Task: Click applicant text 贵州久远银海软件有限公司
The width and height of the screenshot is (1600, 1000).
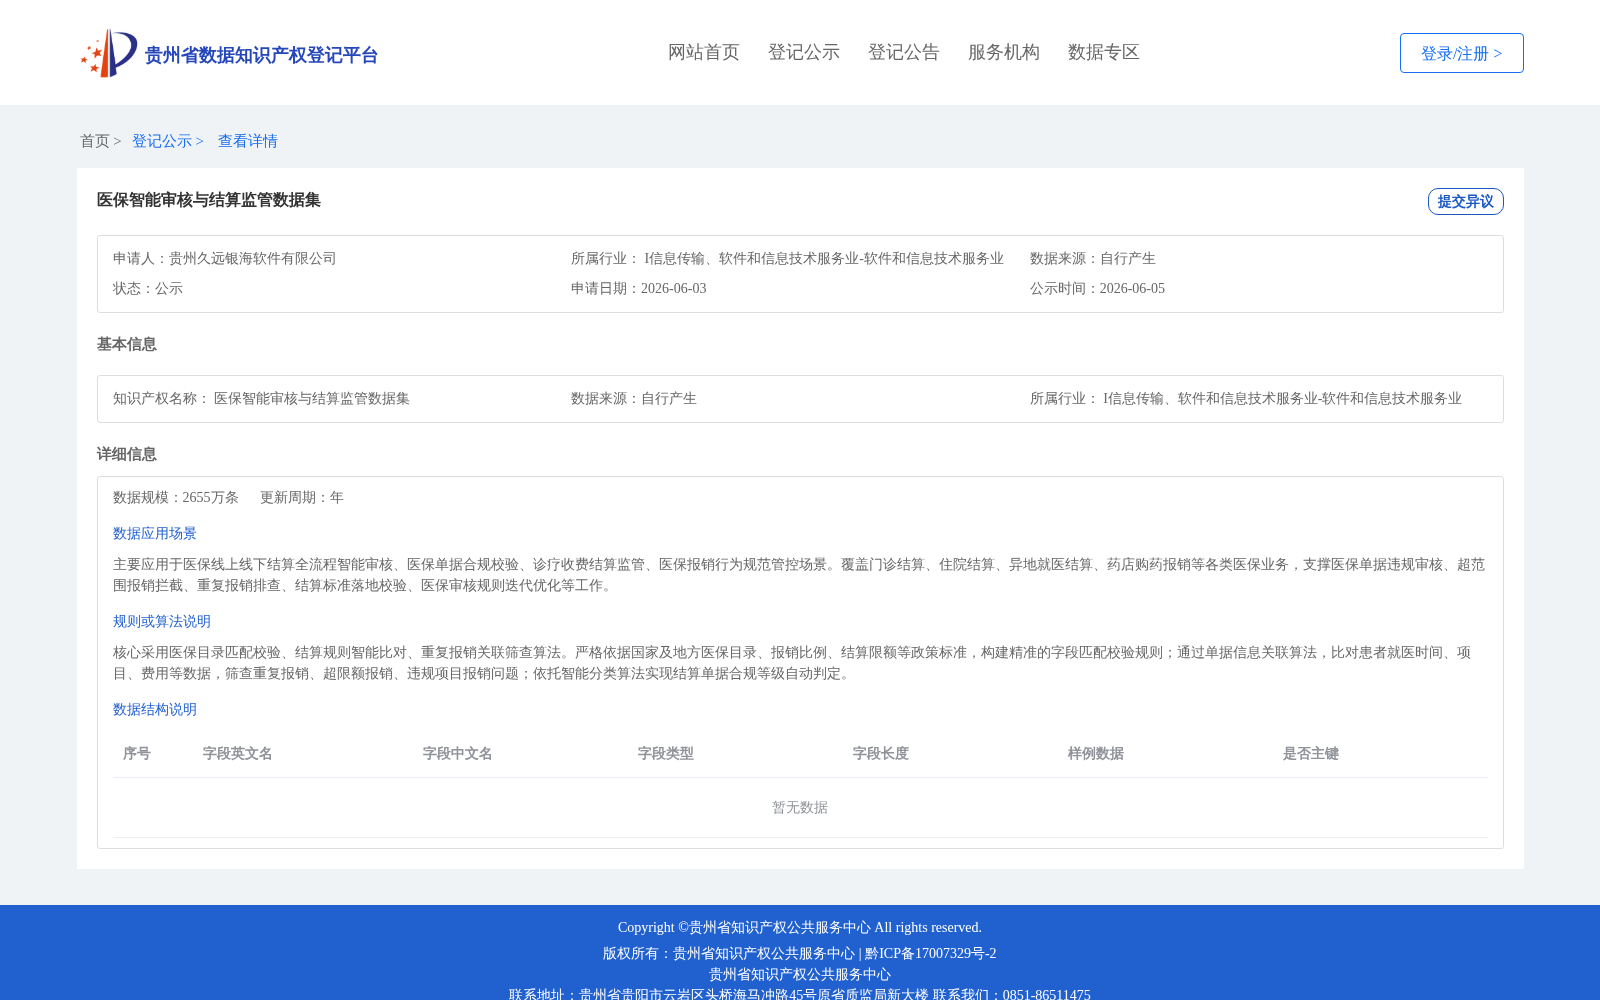Action: (x=253, y=258)
